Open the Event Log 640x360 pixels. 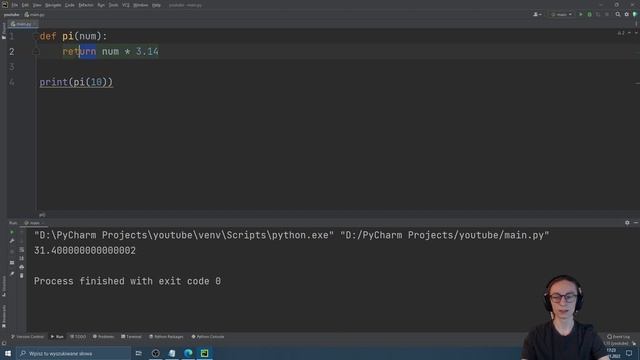[618, 337]
